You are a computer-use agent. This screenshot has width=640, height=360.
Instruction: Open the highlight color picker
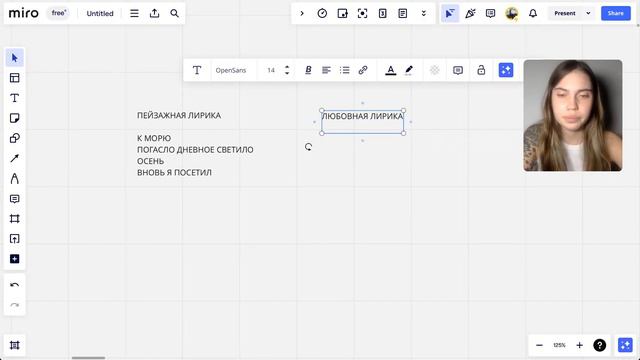(409, 70)
